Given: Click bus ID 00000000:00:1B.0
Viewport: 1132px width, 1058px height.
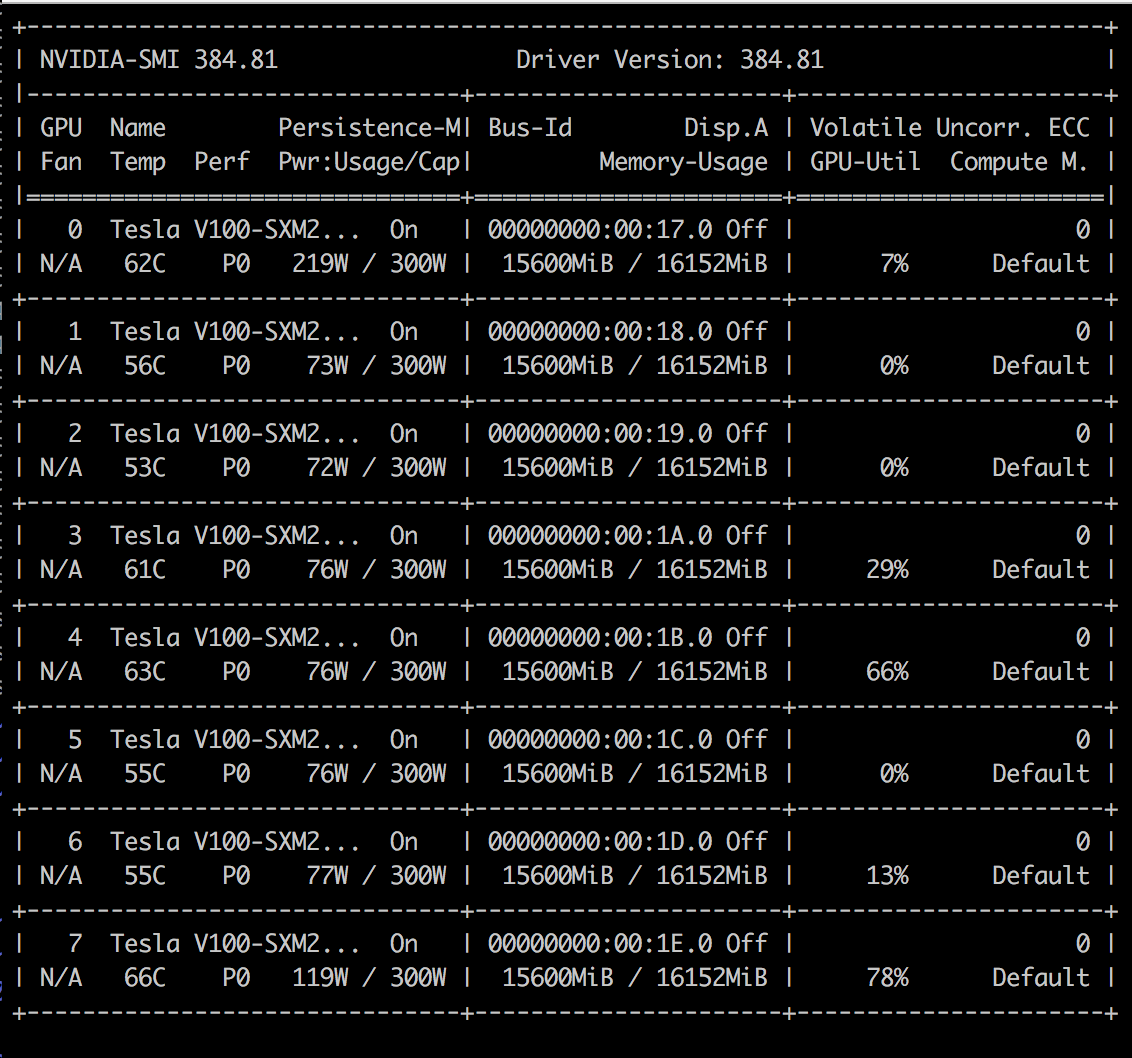Looking at the screenshot, I should pos(600,638).
